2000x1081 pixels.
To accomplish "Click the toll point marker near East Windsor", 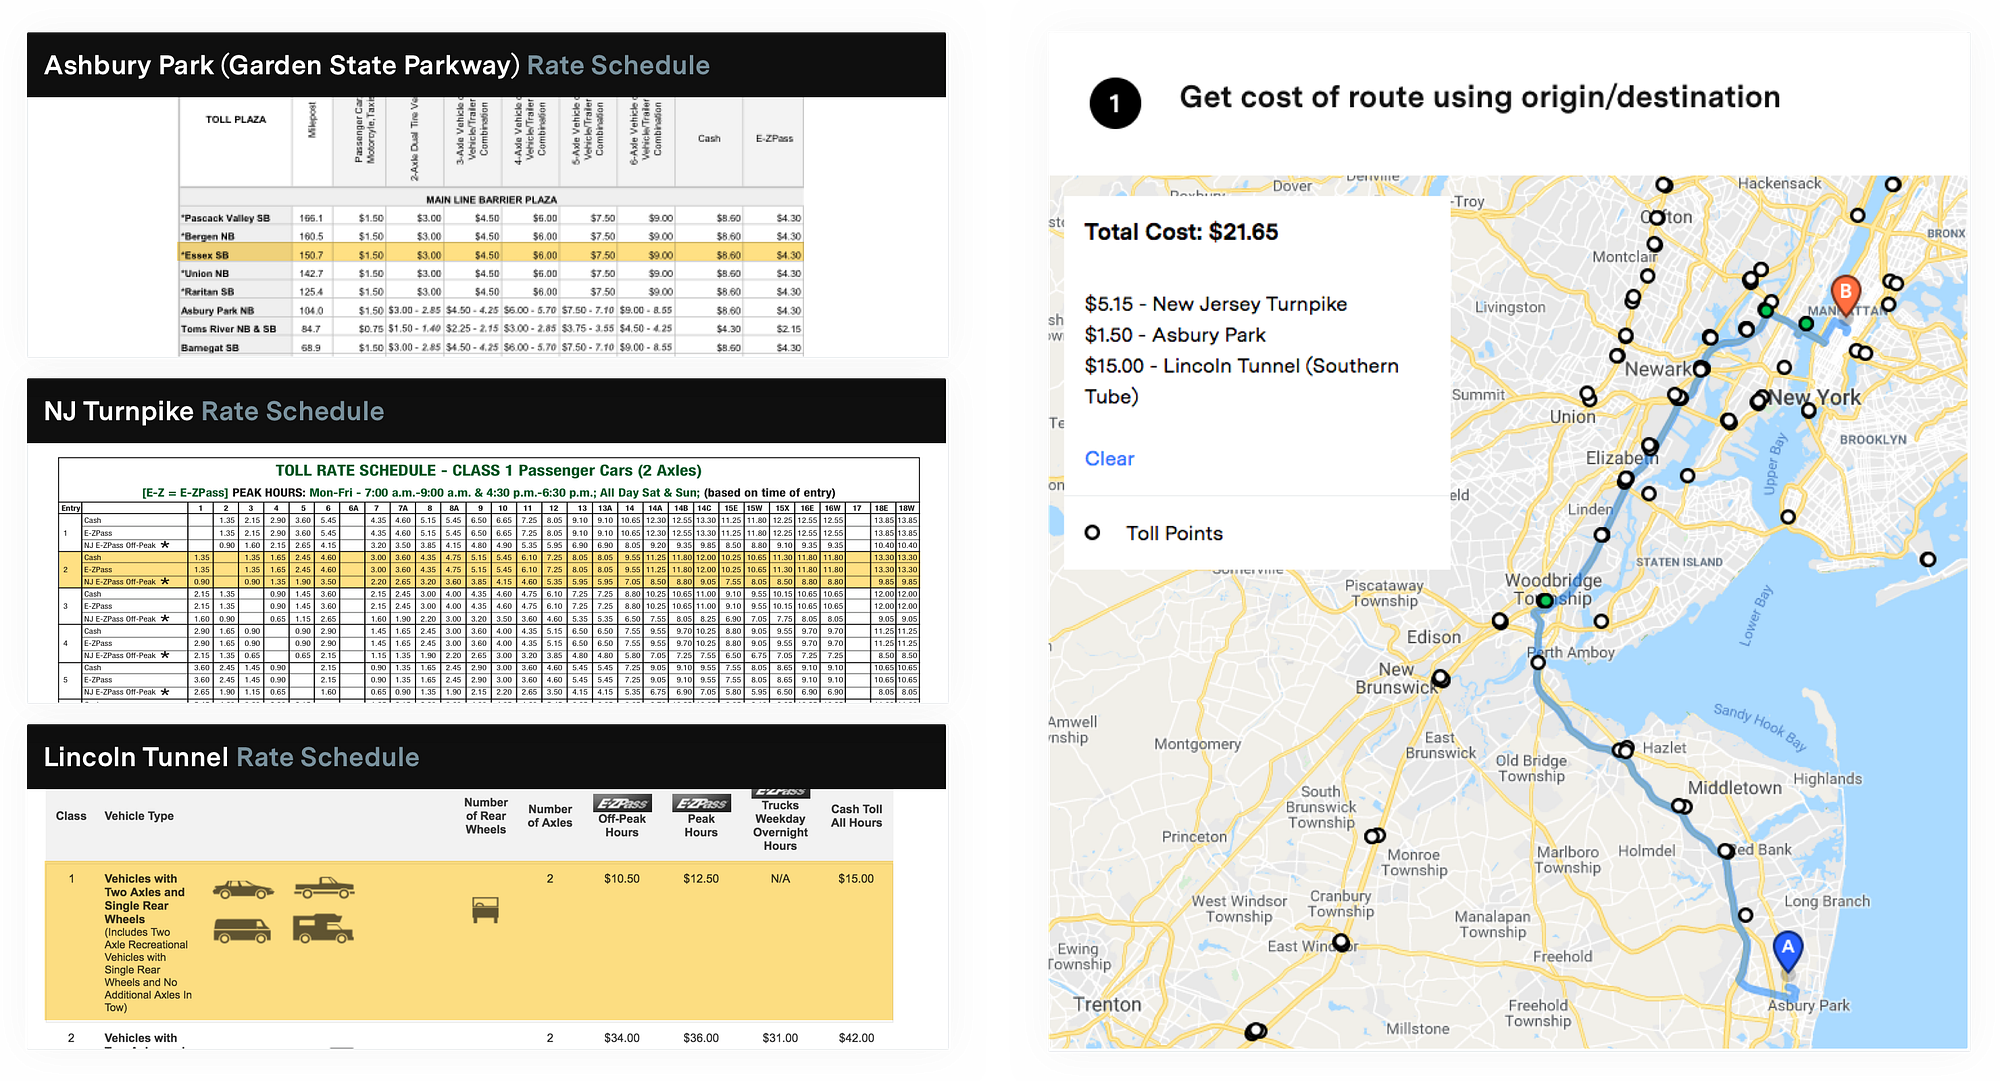I will pos(1341,942).
